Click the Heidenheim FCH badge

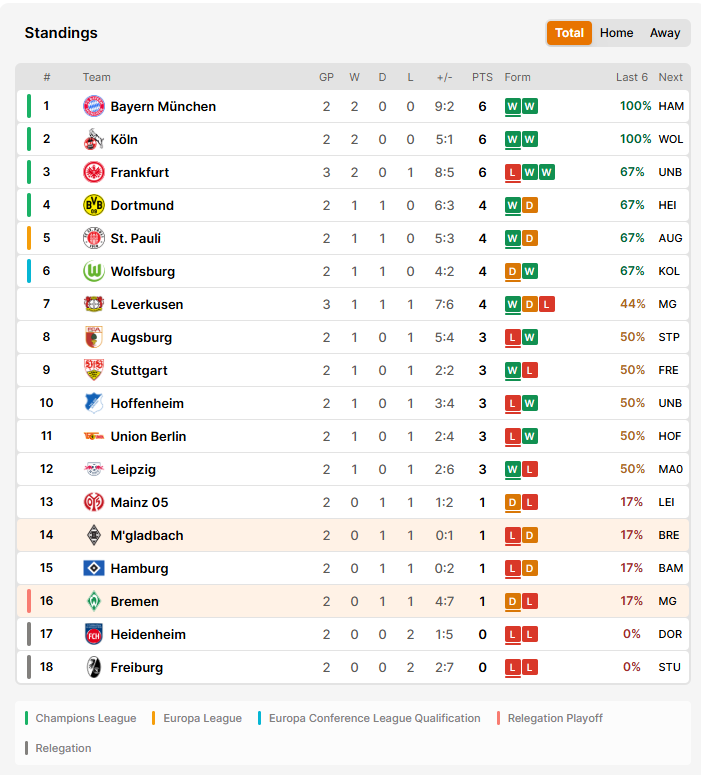point(93,634)
